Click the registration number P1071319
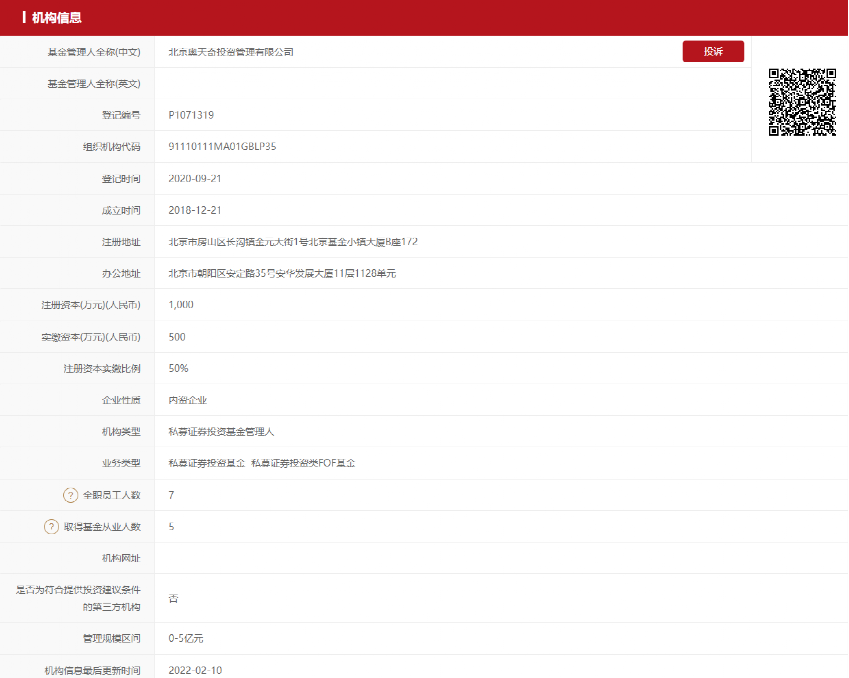Image resolution: width=849 pixels, height=678 pixels. tap(191, 115)
